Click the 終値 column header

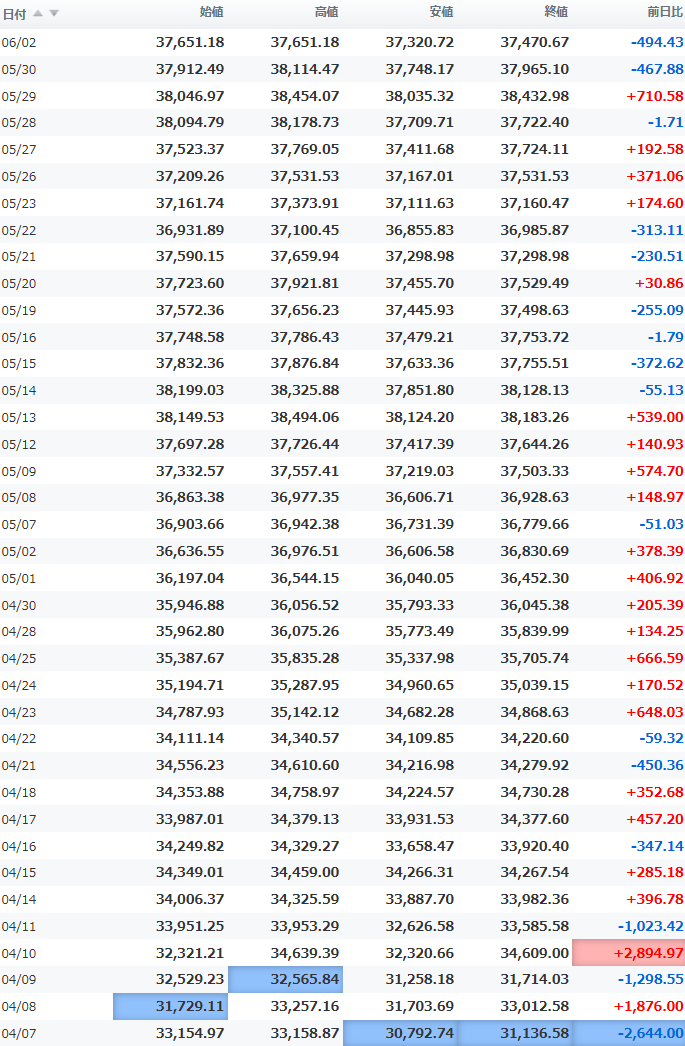[556, 12]
